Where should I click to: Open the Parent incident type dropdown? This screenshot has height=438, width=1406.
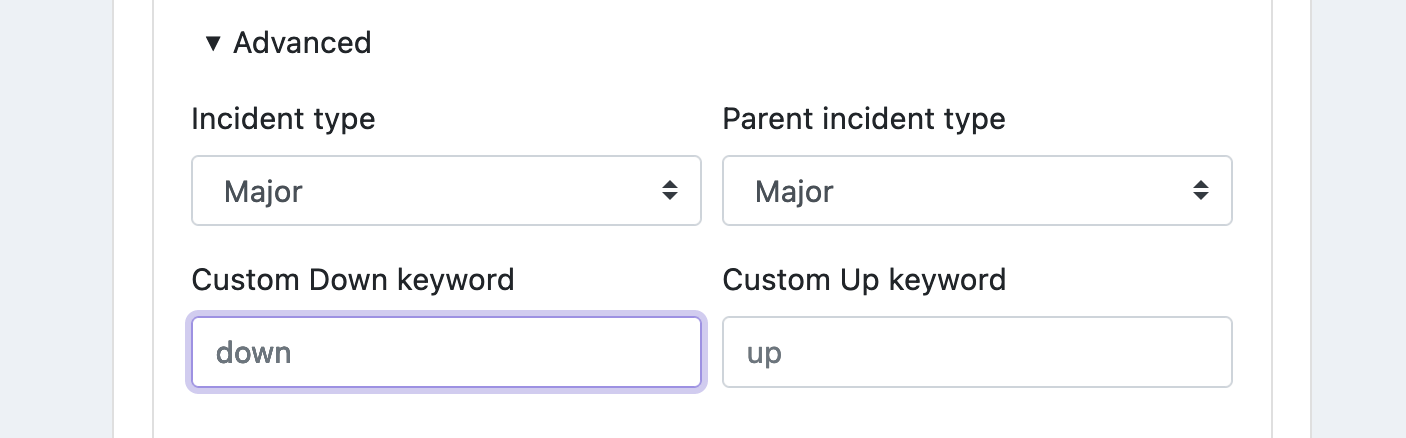[x=977, y=190]
